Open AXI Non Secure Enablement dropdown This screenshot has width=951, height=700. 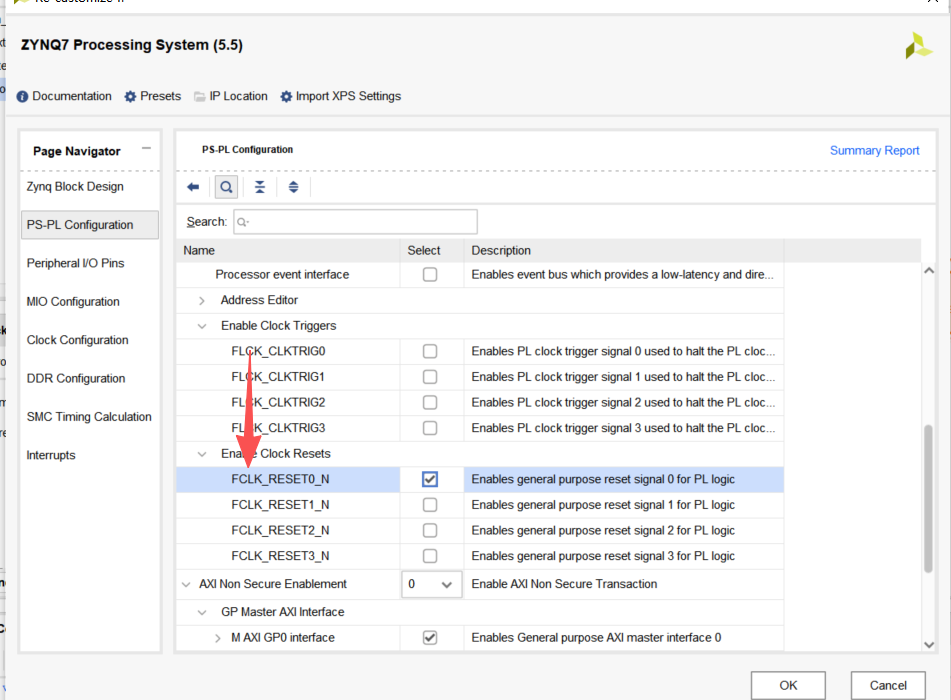point(431,584)
